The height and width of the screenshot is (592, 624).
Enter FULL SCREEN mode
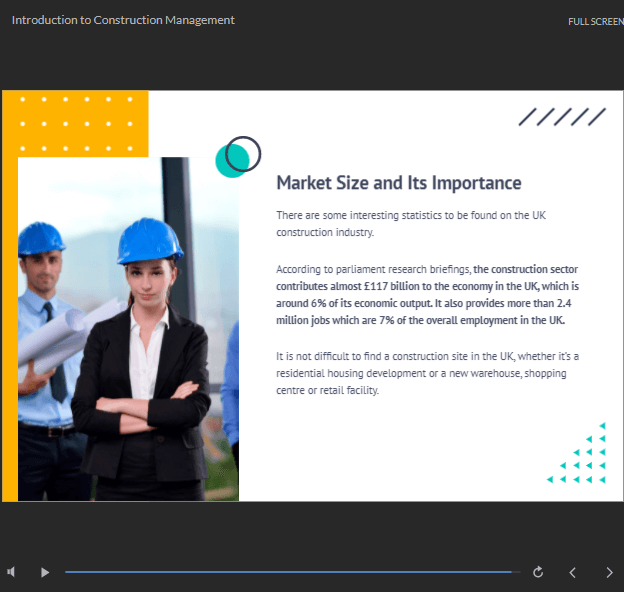[596, 21]
